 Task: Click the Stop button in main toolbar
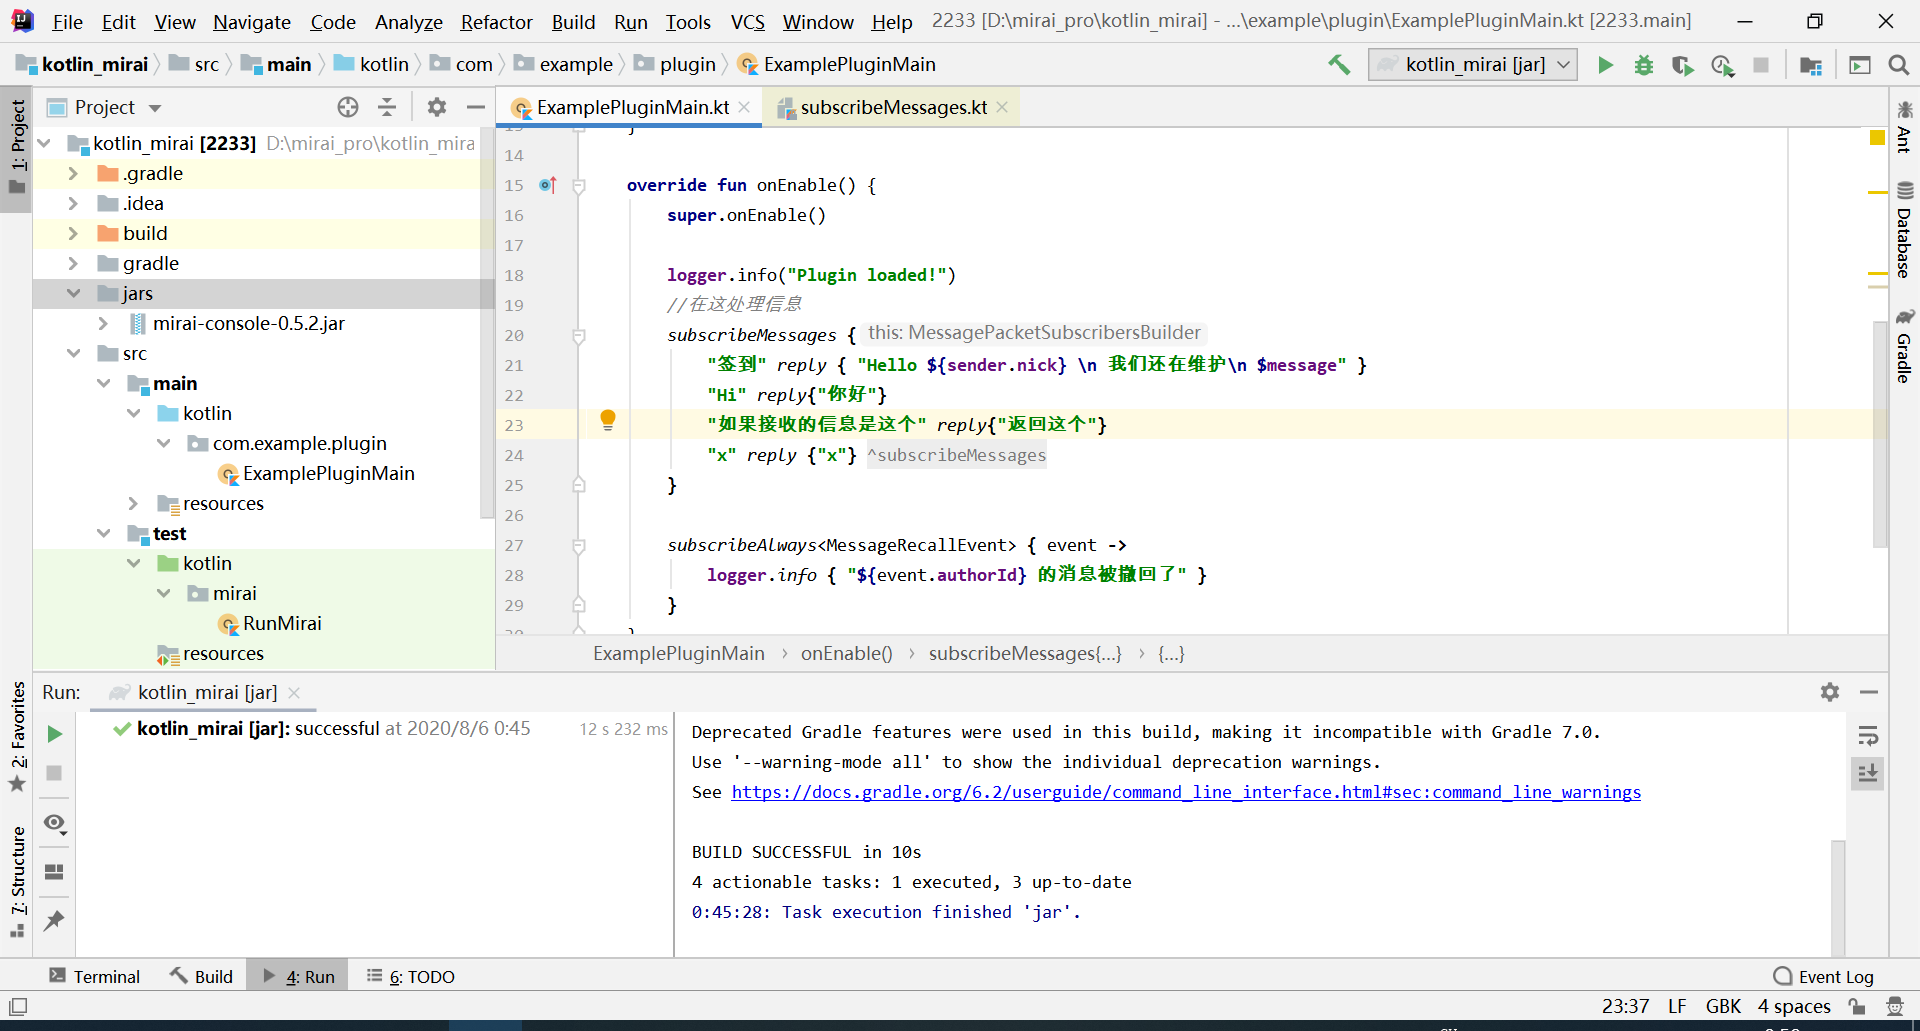(x=1761, y=65)
